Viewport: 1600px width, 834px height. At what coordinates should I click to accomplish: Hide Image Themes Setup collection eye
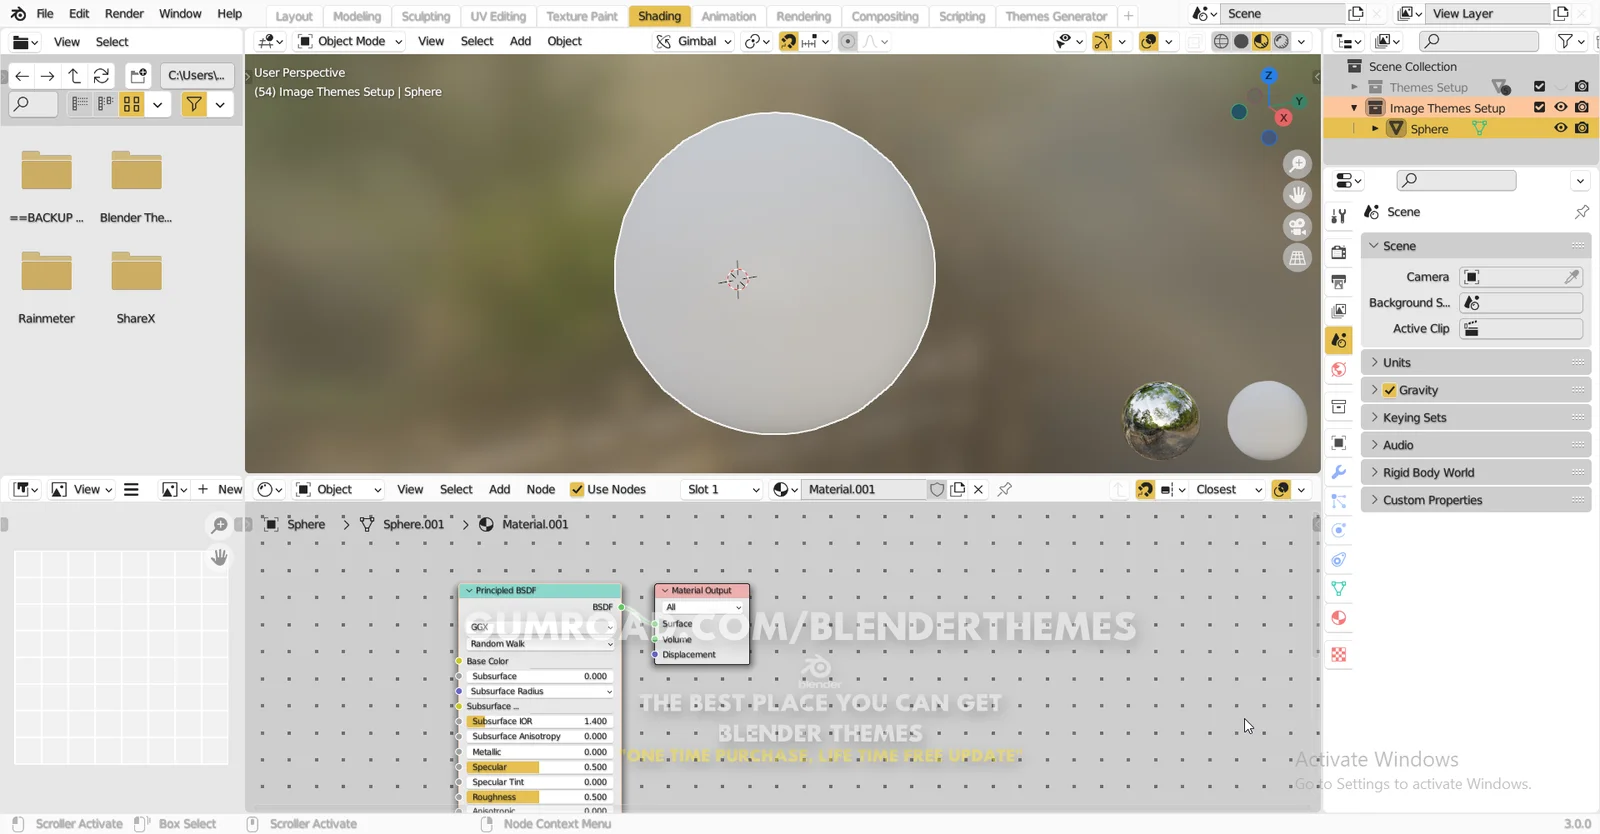point(1560,107)
